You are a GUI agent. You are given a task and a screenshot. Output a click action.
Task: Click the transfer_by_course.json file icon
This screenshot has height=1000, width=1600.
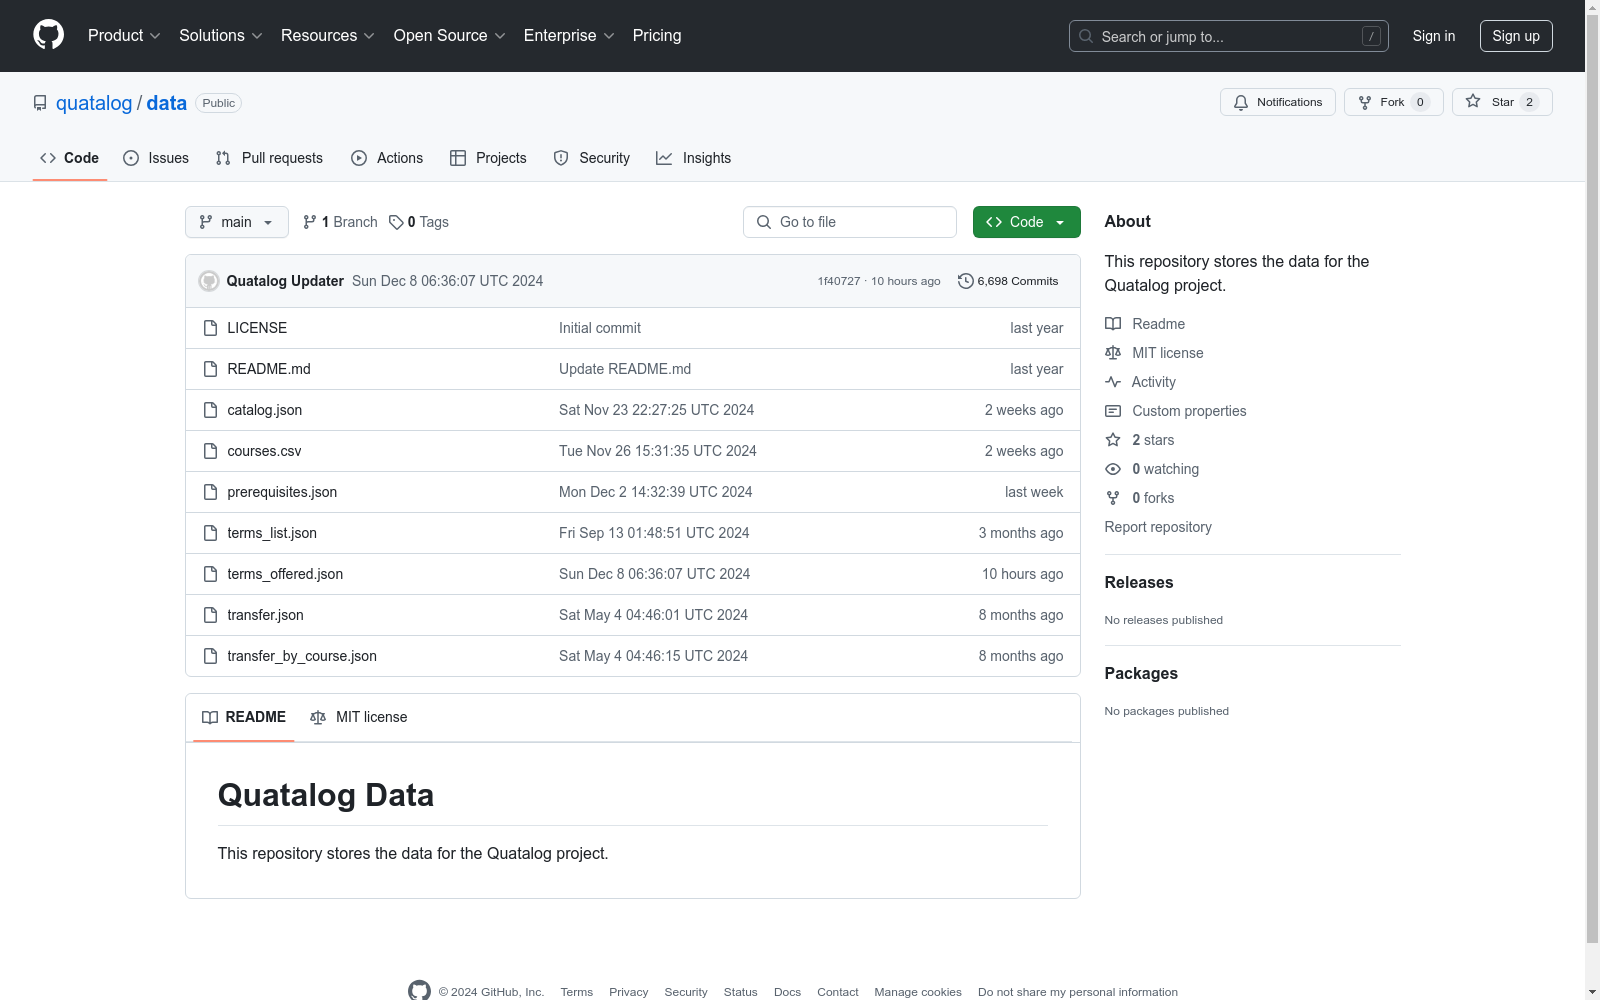tap(210, 656)
